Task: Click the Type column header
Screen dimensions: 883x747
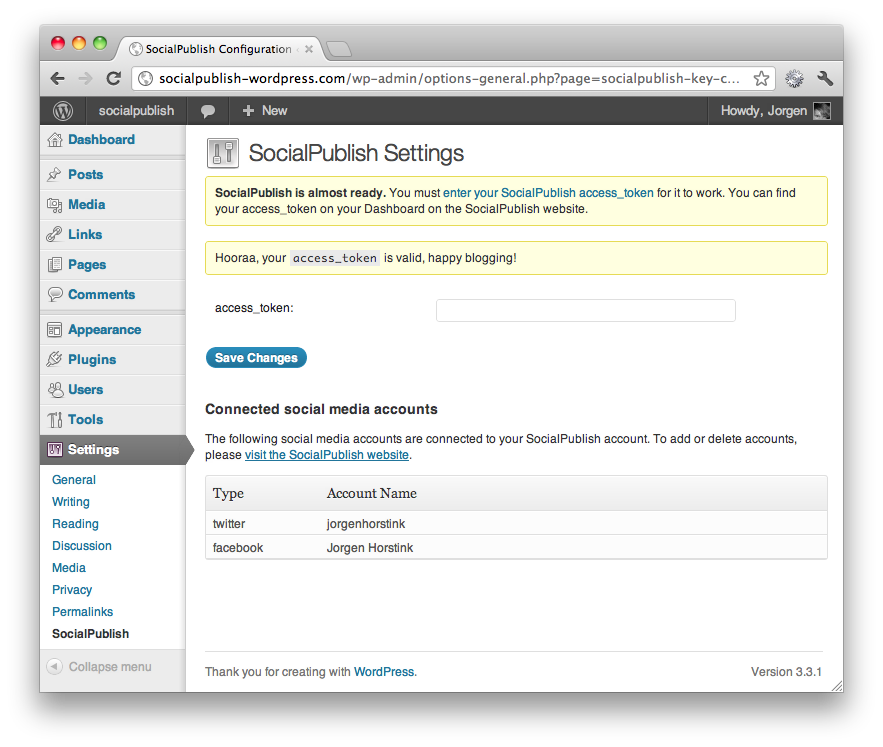Action: pos(228,493)
